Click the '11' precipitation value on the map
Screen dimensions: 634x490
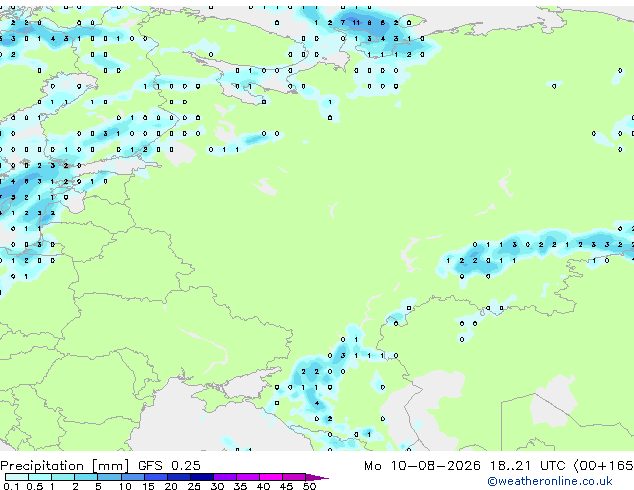(356, 23)
